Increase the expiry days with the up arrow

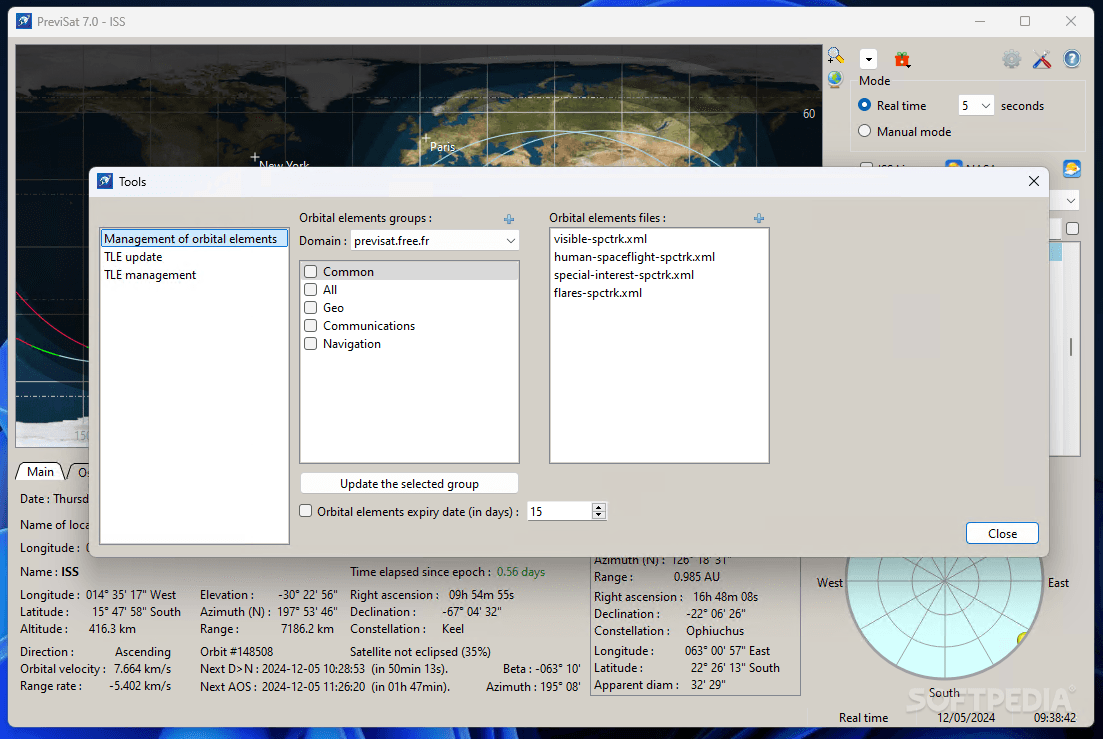click(599, 507)
